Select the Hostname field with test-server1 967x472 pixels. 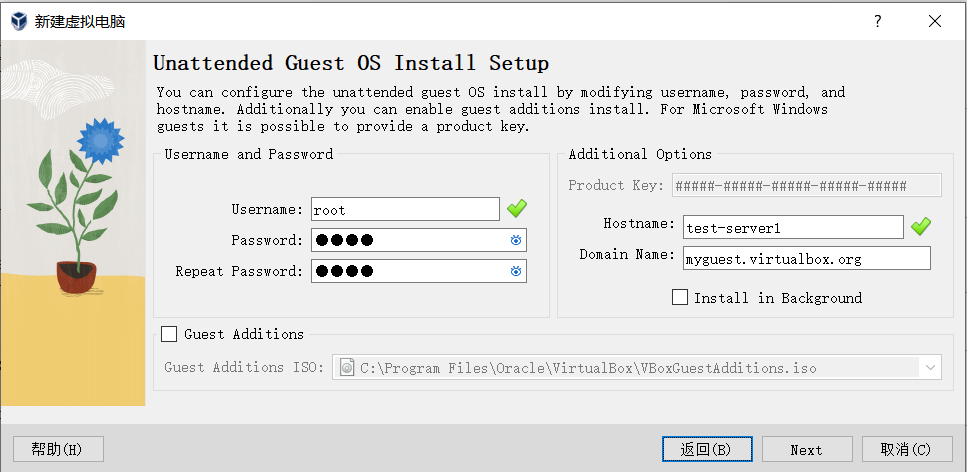point(793,227)
